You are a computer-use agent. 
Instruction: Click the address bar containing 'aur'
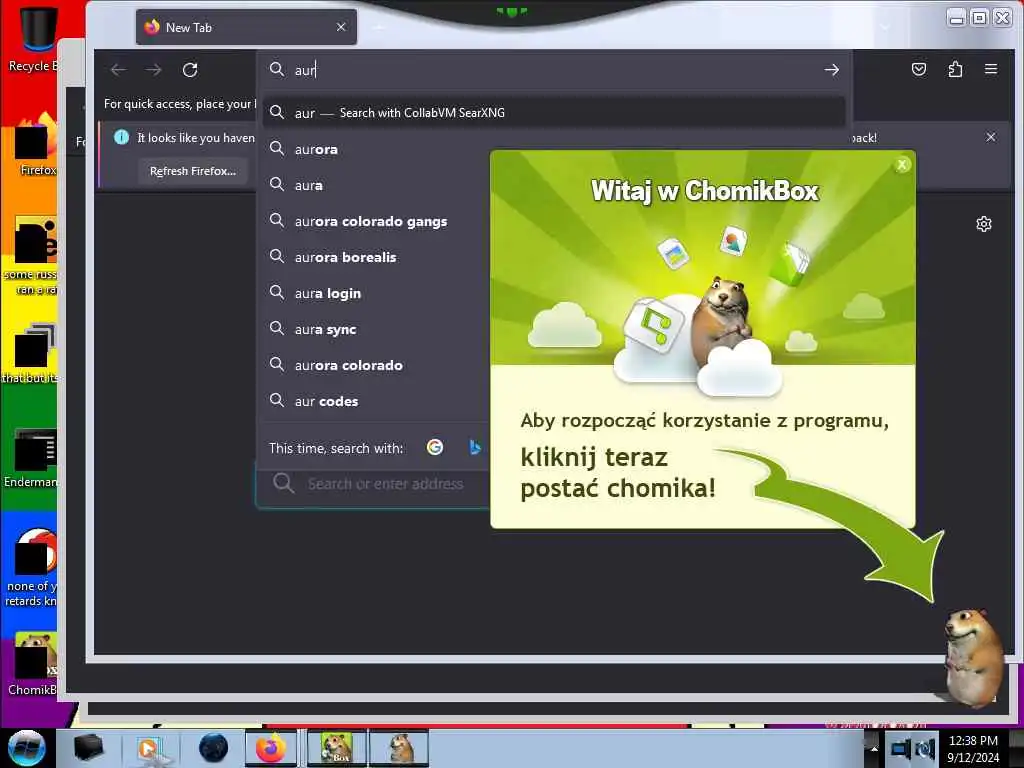coord(554,70)
